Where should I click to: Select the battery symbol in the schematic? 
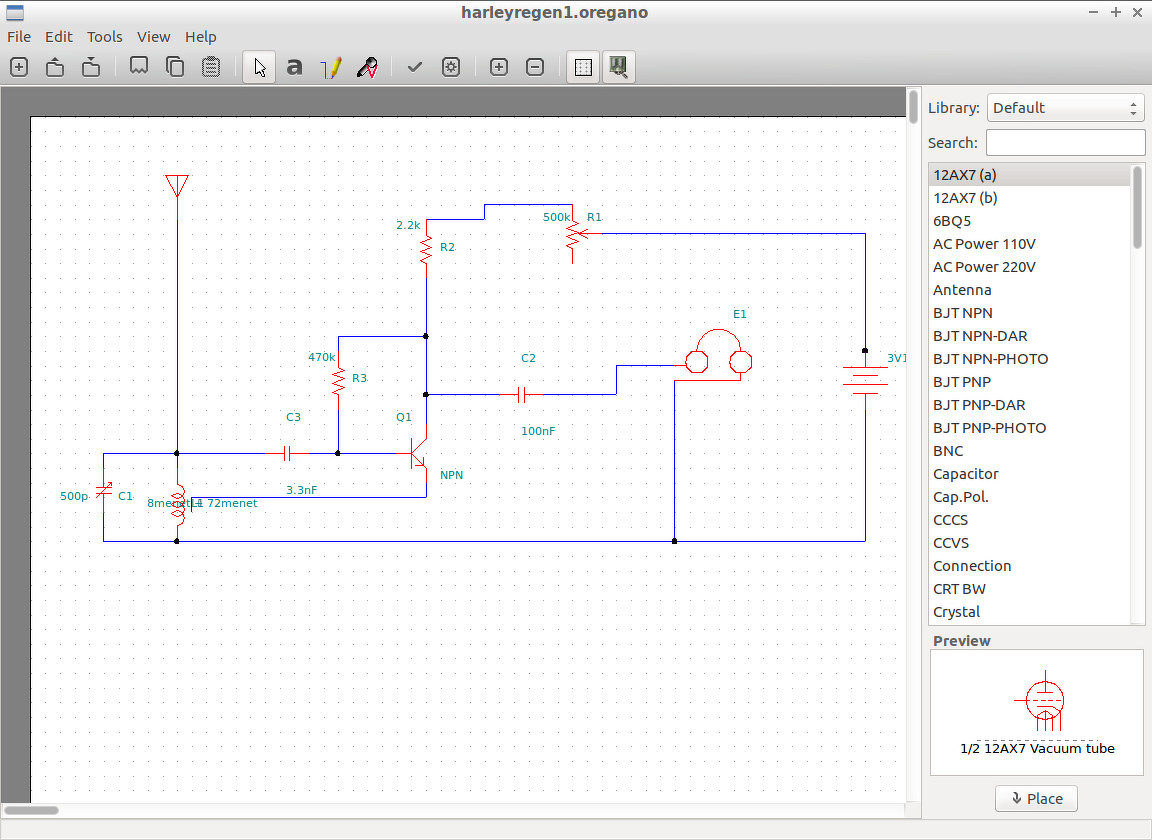point(865,380)
